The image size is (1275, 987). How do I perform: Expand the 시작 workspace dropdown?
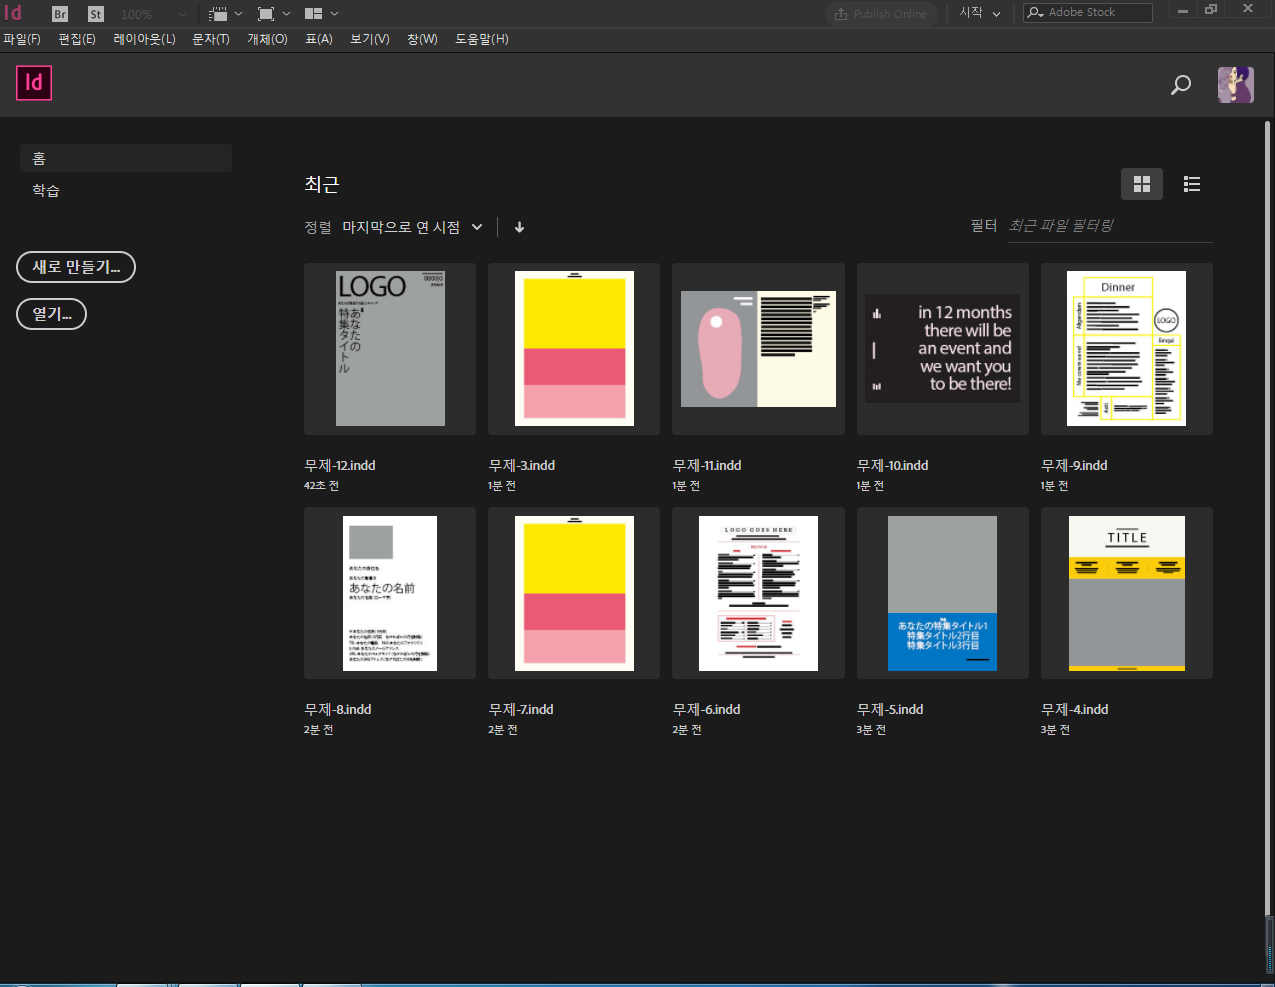point(978,14)
